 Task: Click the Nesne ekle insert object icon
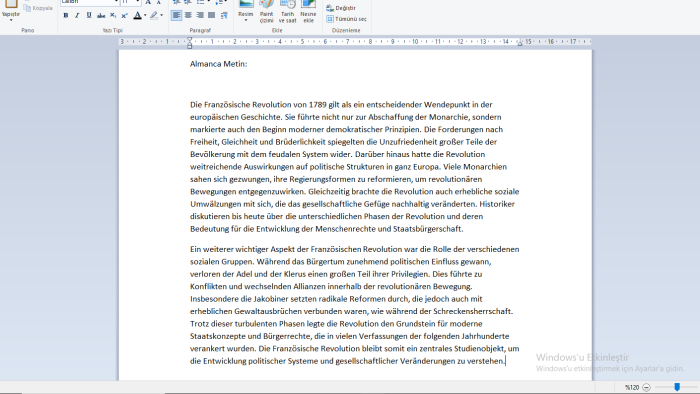[308, 12]
